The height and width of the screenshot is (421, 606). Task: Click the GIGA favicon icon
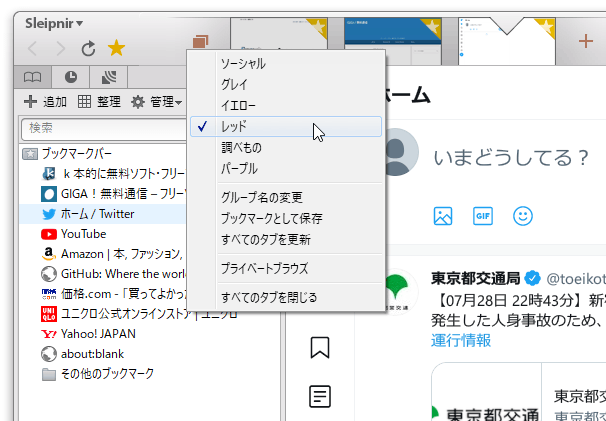(x=49, y=194)
